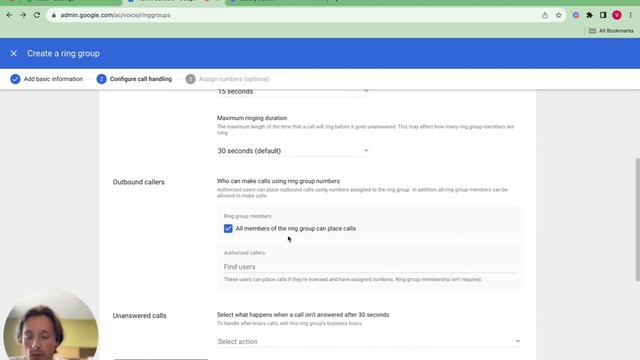Click the Authorized callers label
Screen dimensions: 640x360
coord(244,253)
